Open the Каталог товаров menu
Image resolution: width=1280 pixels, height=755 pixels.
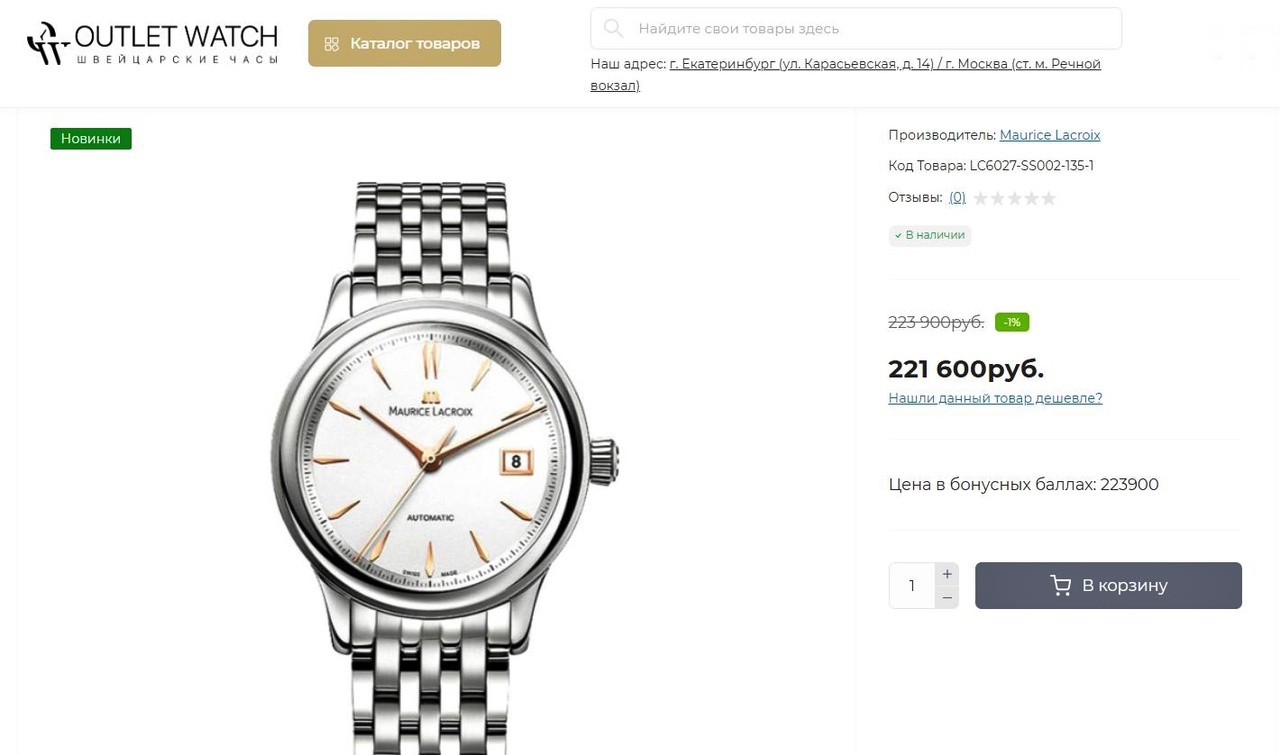pos(404,44)
